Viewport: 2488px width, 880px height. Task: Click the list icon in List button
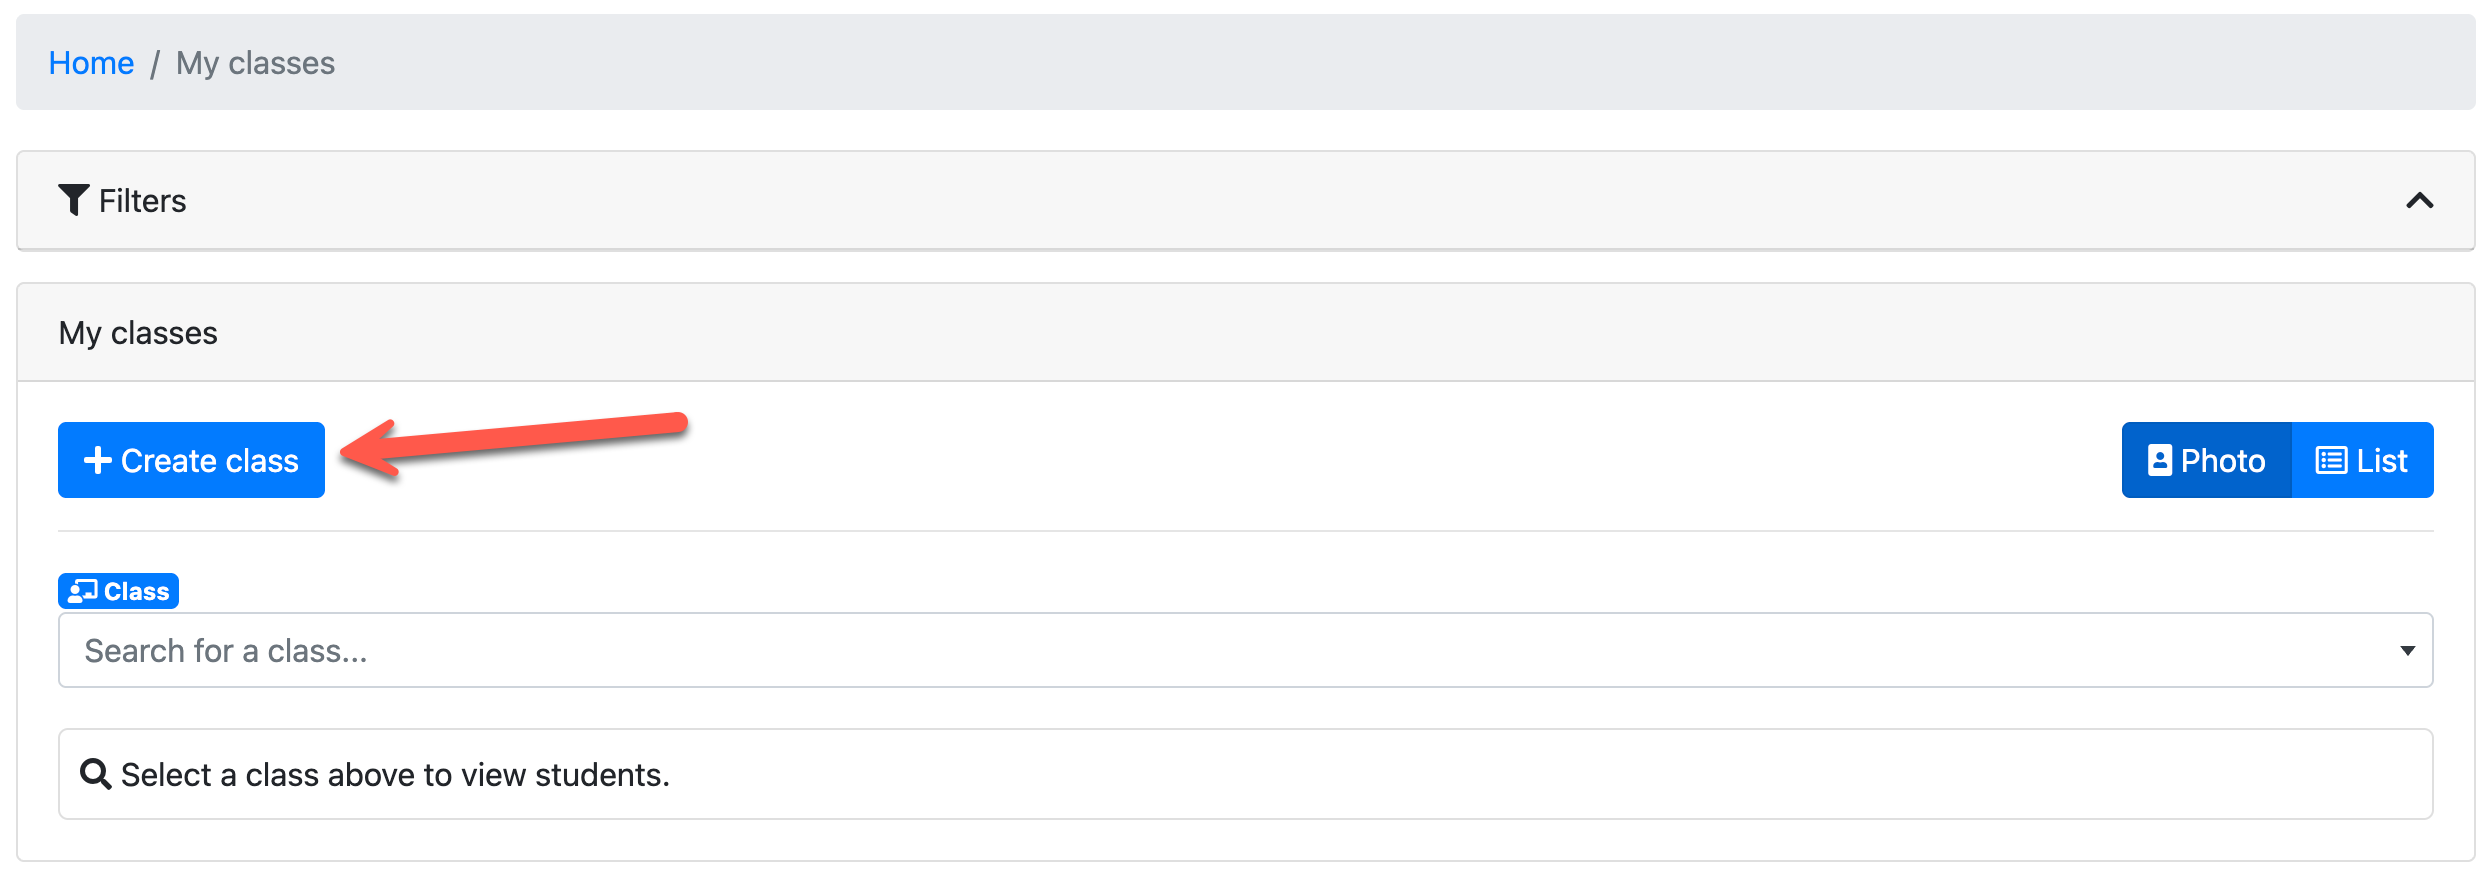click(x=2331, y=460)
